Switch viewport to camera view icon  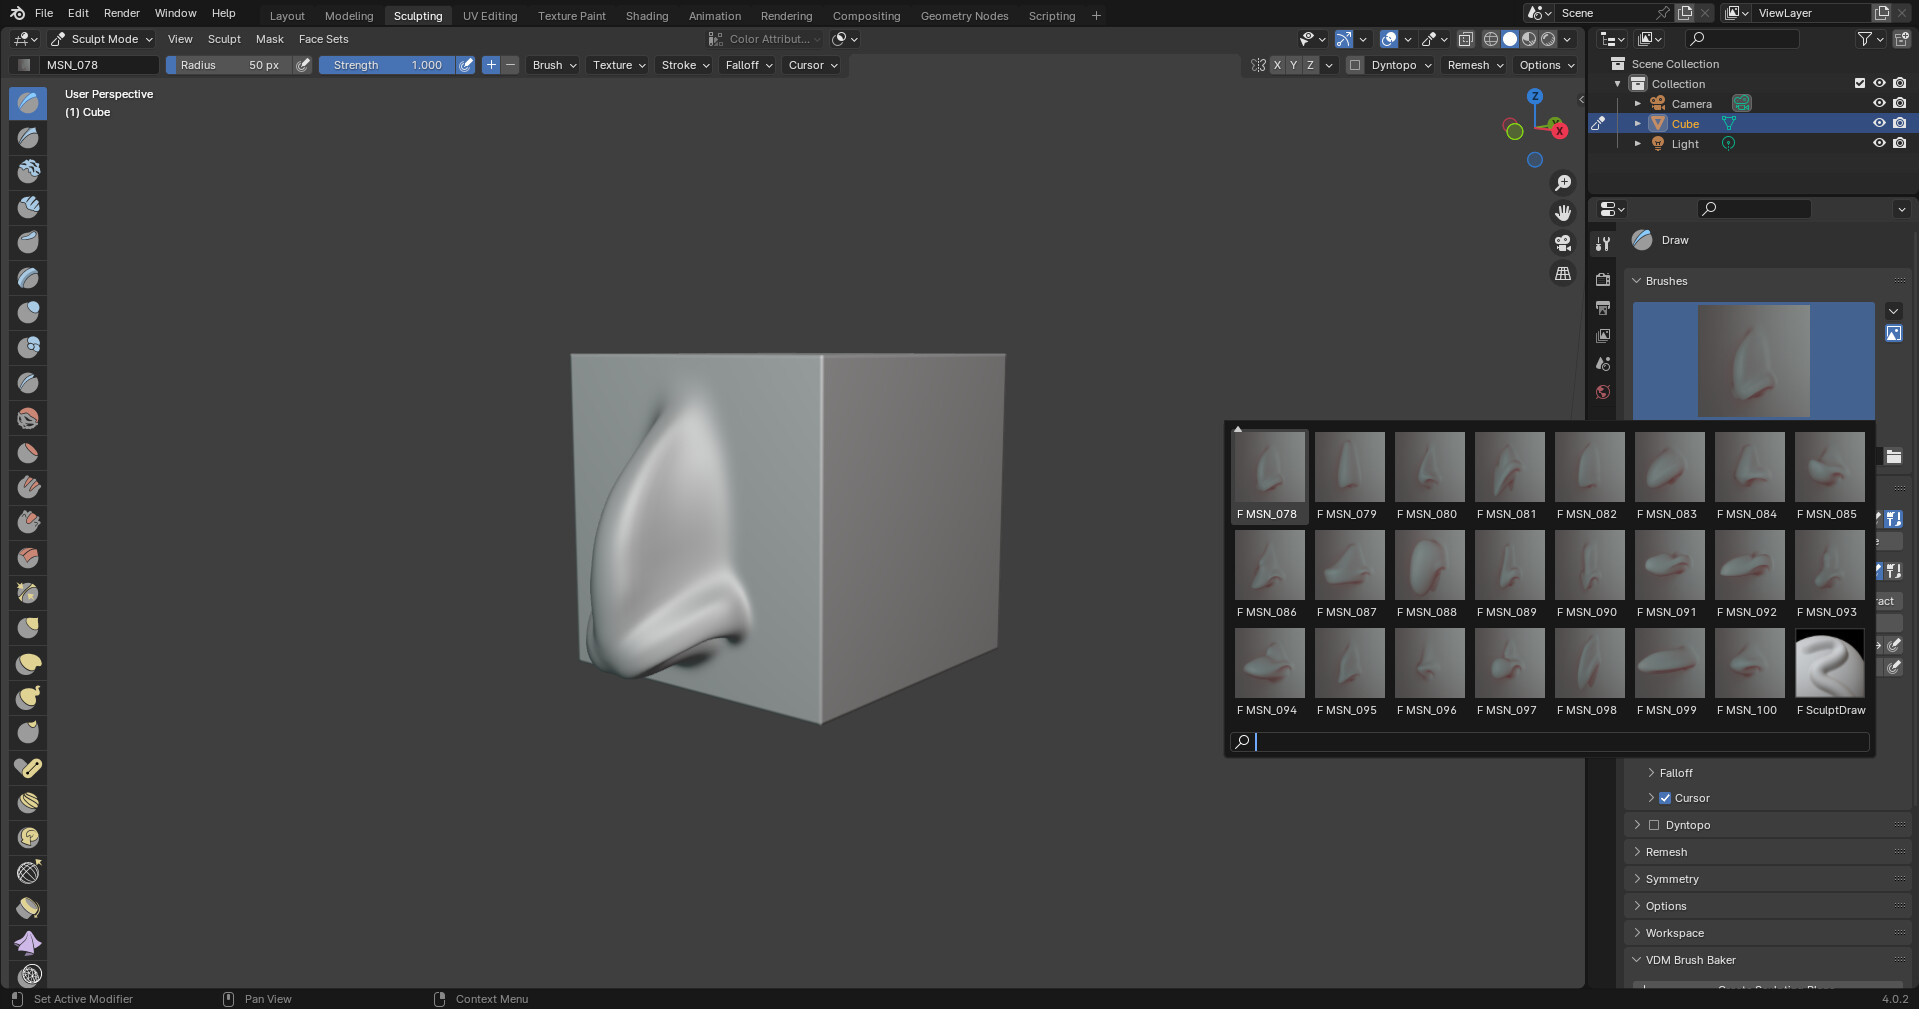(1561, 243)
